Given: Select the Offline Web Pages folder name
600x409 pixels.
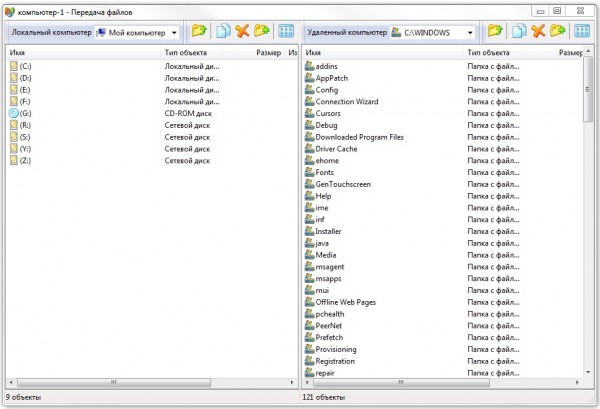Looking at the screenshot, I should 346,302.
